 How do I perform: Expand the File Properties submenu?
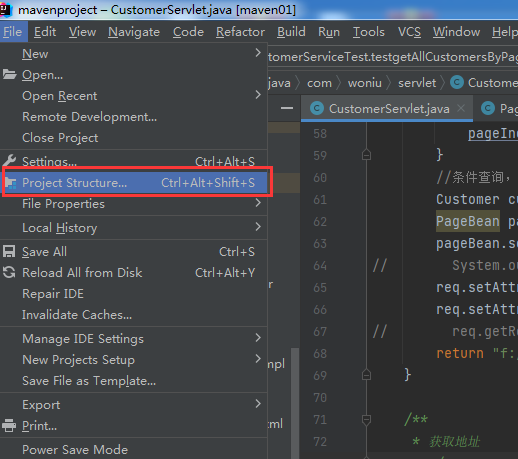pos(134,203)
